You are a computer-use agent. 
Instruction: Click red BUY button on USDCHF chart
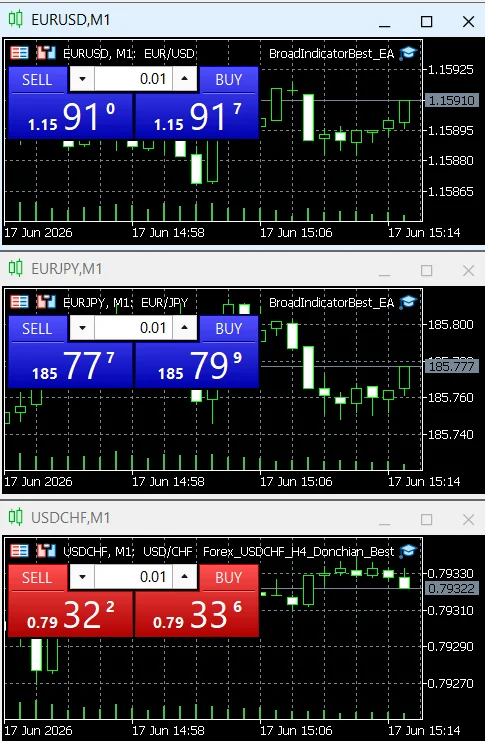pos(229,578)
